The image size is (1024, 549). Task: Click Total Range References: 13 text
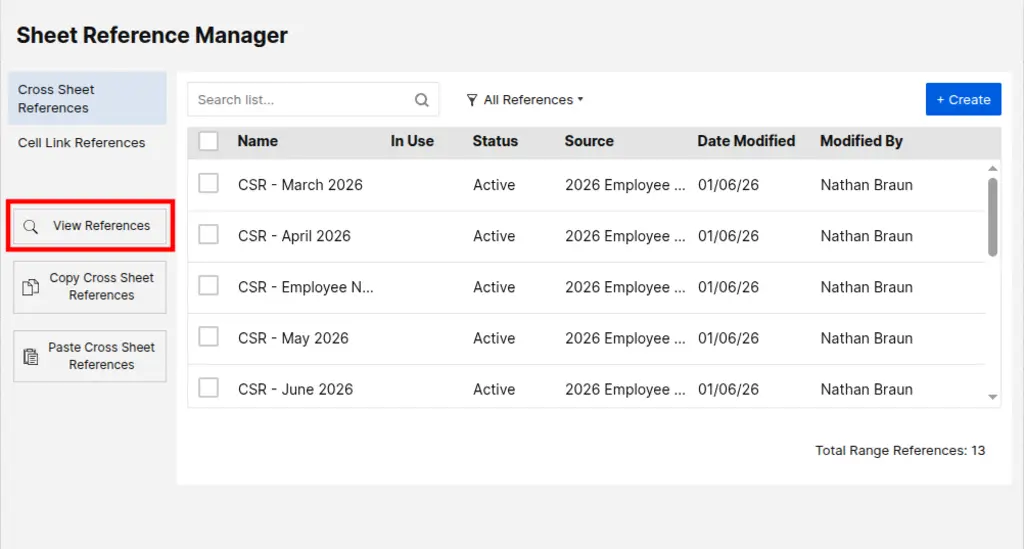tap(900, 450)
